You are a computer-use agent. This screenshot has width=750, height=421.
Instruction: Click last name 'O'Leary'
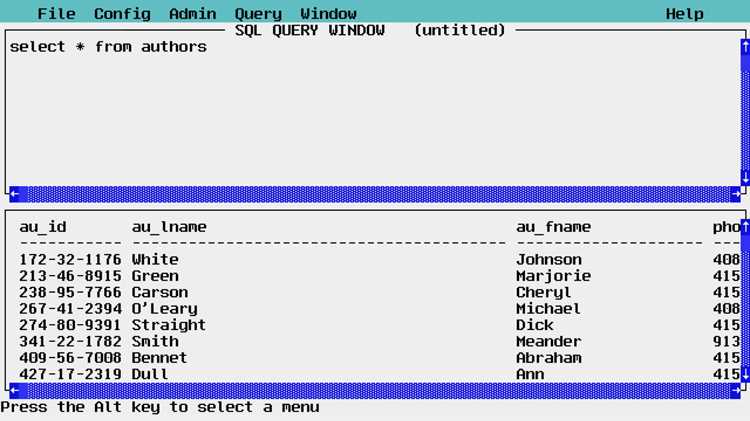(x=165, y=309)
